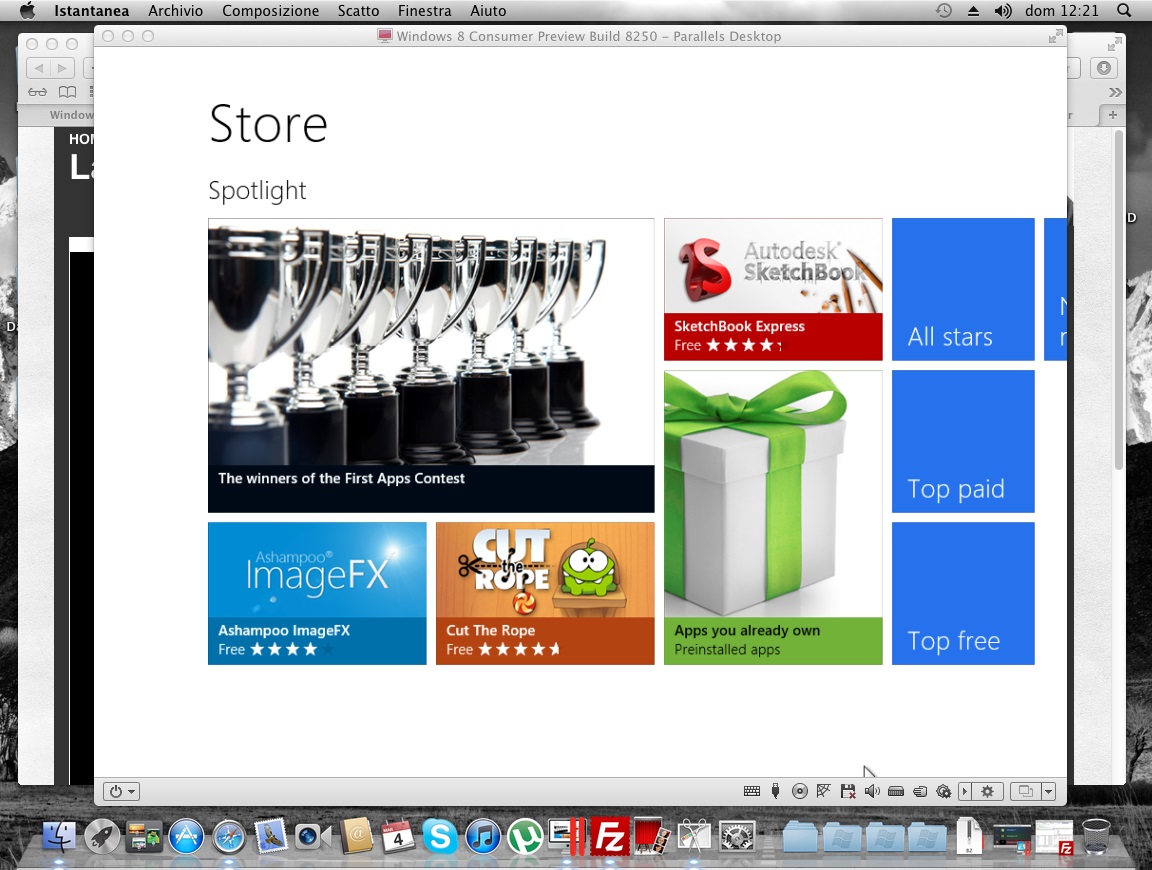This screenshot has width=1152, height=870.
Task: Open the Top paid tile
Action: click(x=963, y=442)
